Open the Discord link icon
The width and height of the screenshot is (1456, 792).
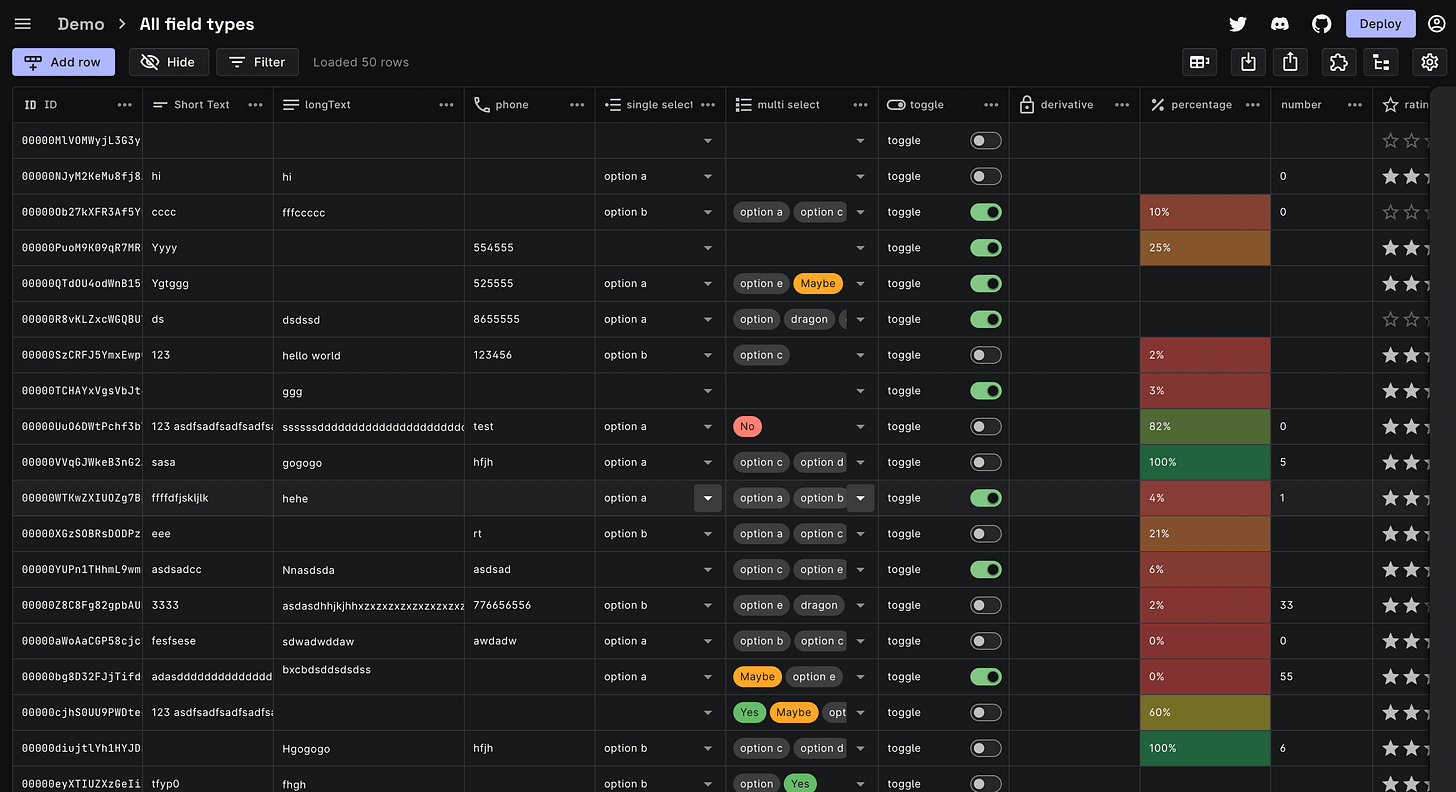point(1280,24)
